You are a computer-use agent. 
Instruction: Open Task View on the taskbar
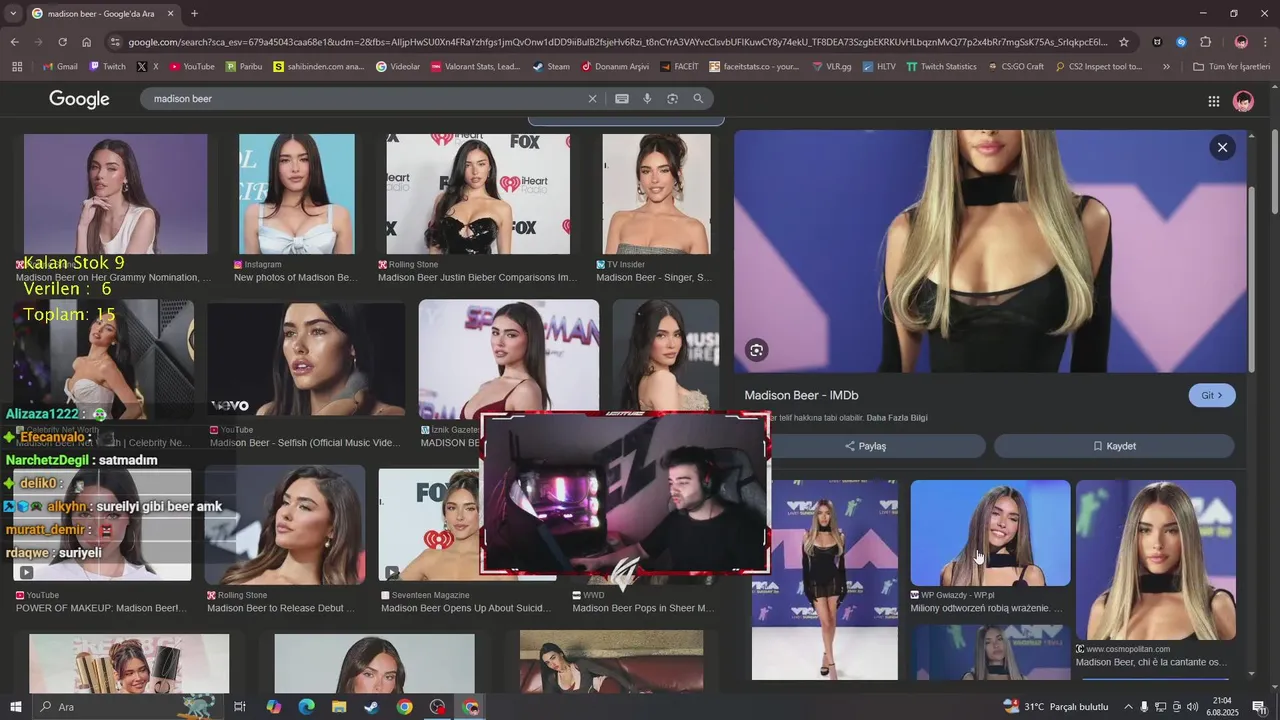[240, 707]
